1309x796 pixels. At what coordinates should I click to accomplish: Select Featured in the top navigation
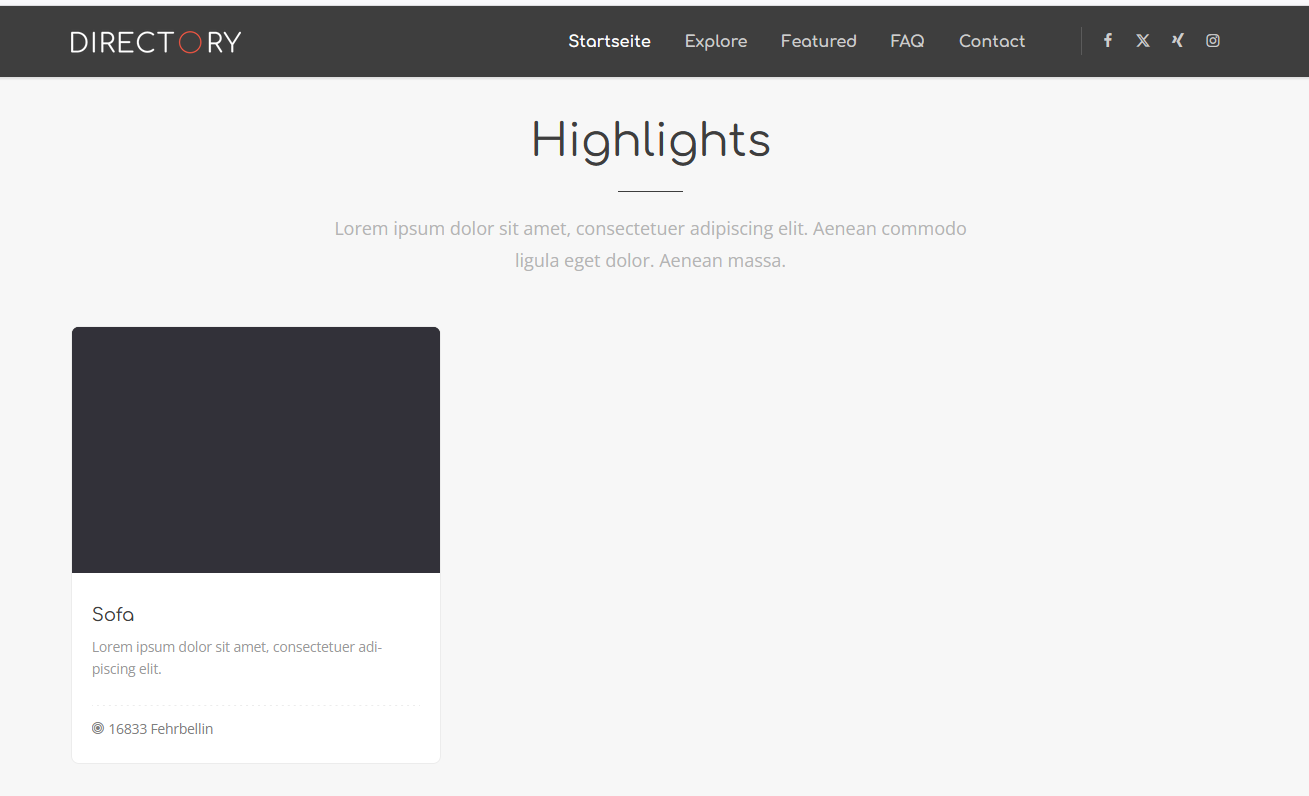click(818, 41)
